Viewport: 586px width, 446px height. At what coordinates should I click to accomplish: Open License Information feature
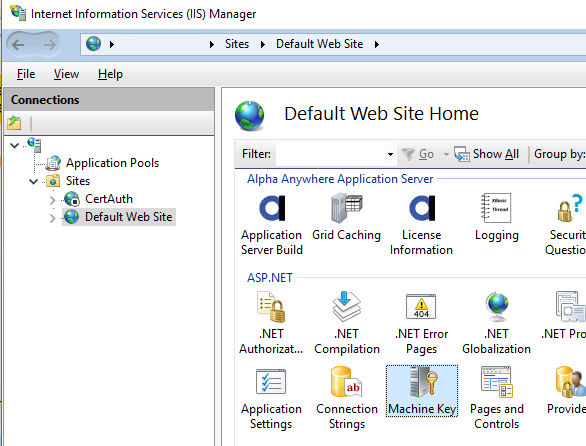(x=421, y=224)
